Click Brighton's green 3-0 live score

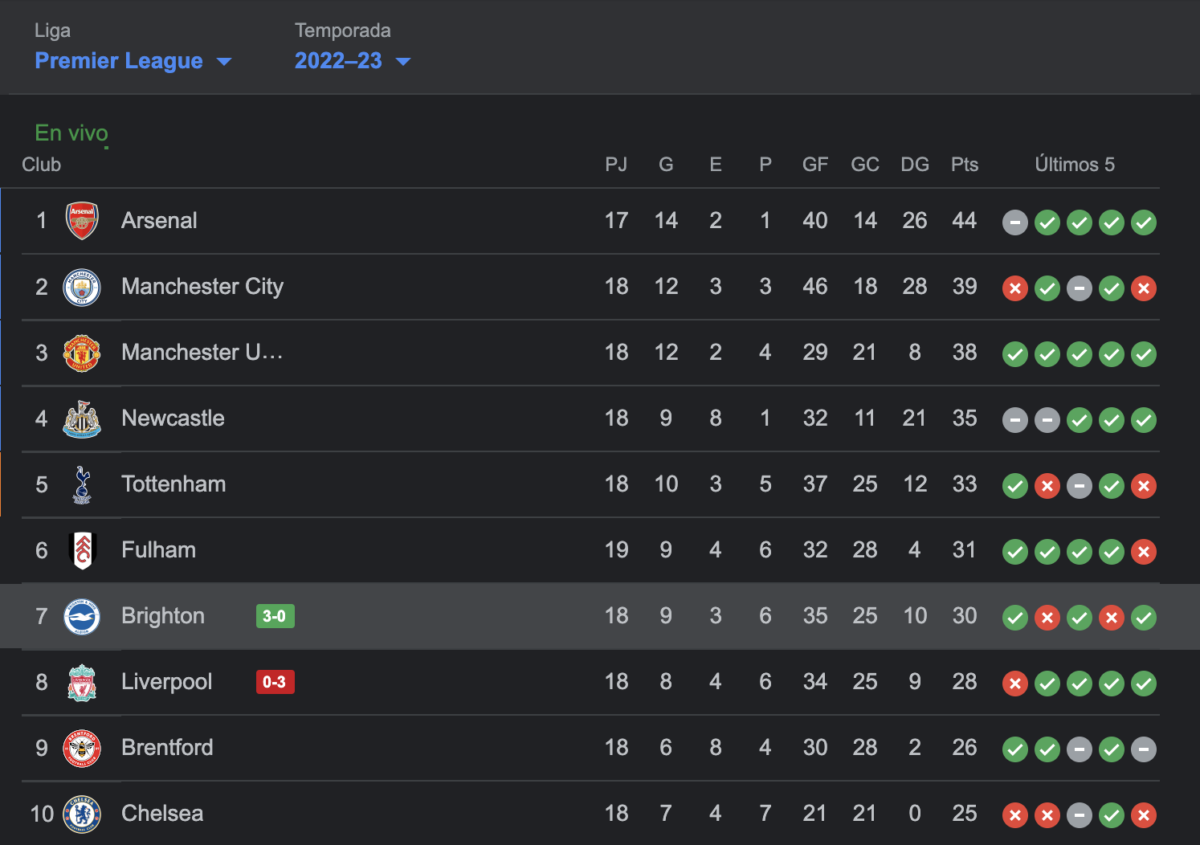point(275,617)
